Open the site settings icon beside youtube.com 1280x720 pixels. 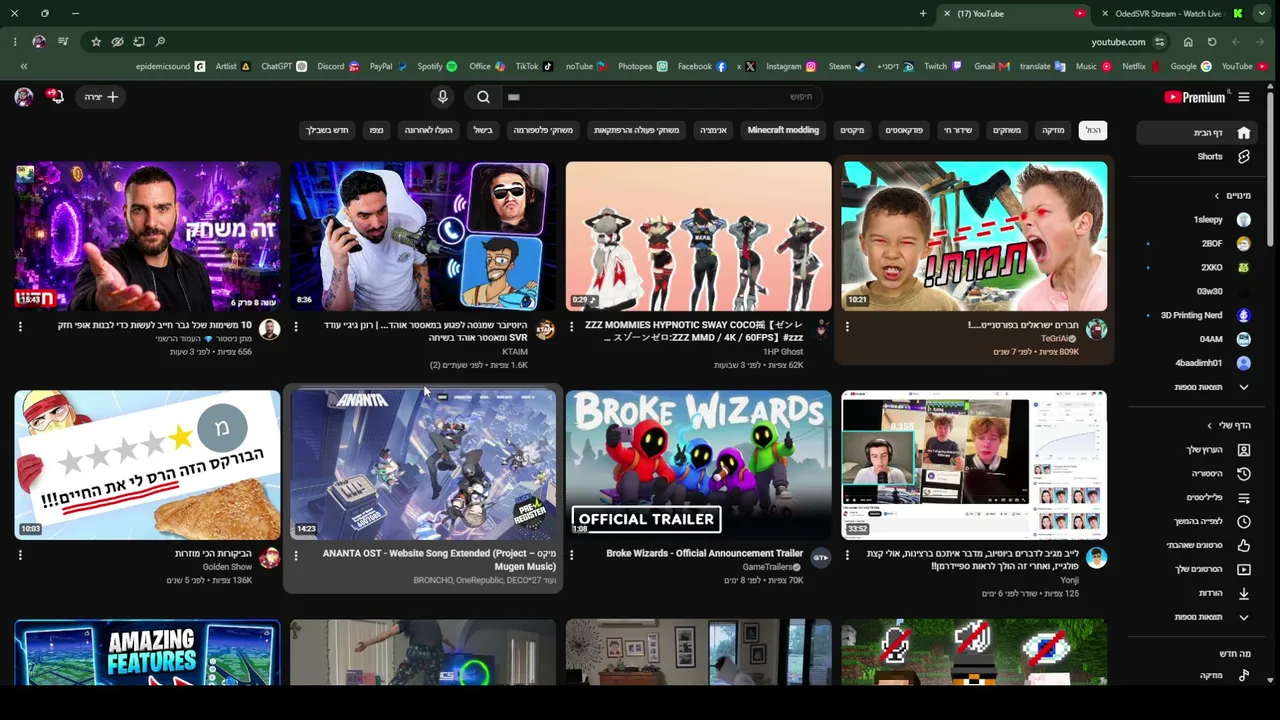(x=1159, y=42)
